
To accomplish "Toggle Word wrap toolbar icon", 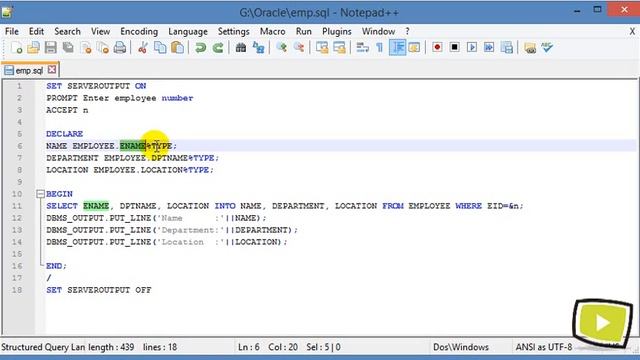I will click(362, 48).
